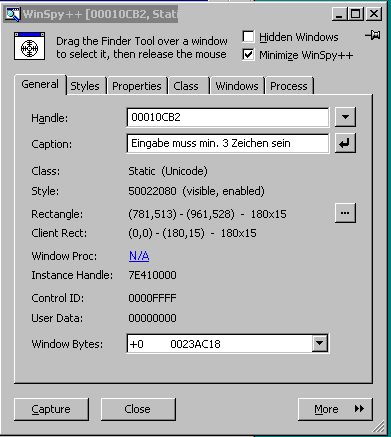The height and width of the screenshot is (437, 391).
Task: Enable the Hidden Windows checkbox
Action: (x=248, y=37)
